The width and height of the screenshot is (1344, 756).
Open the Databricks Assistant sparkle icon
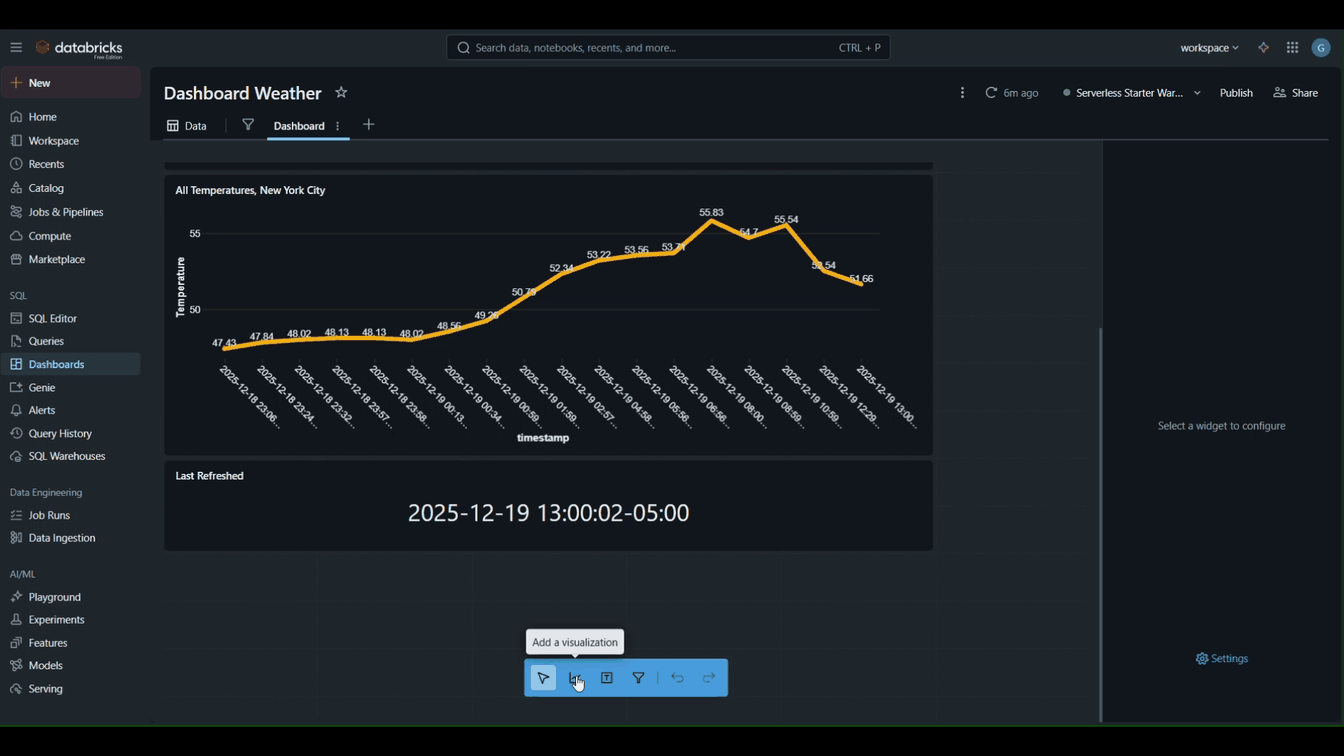point(1264,48)
